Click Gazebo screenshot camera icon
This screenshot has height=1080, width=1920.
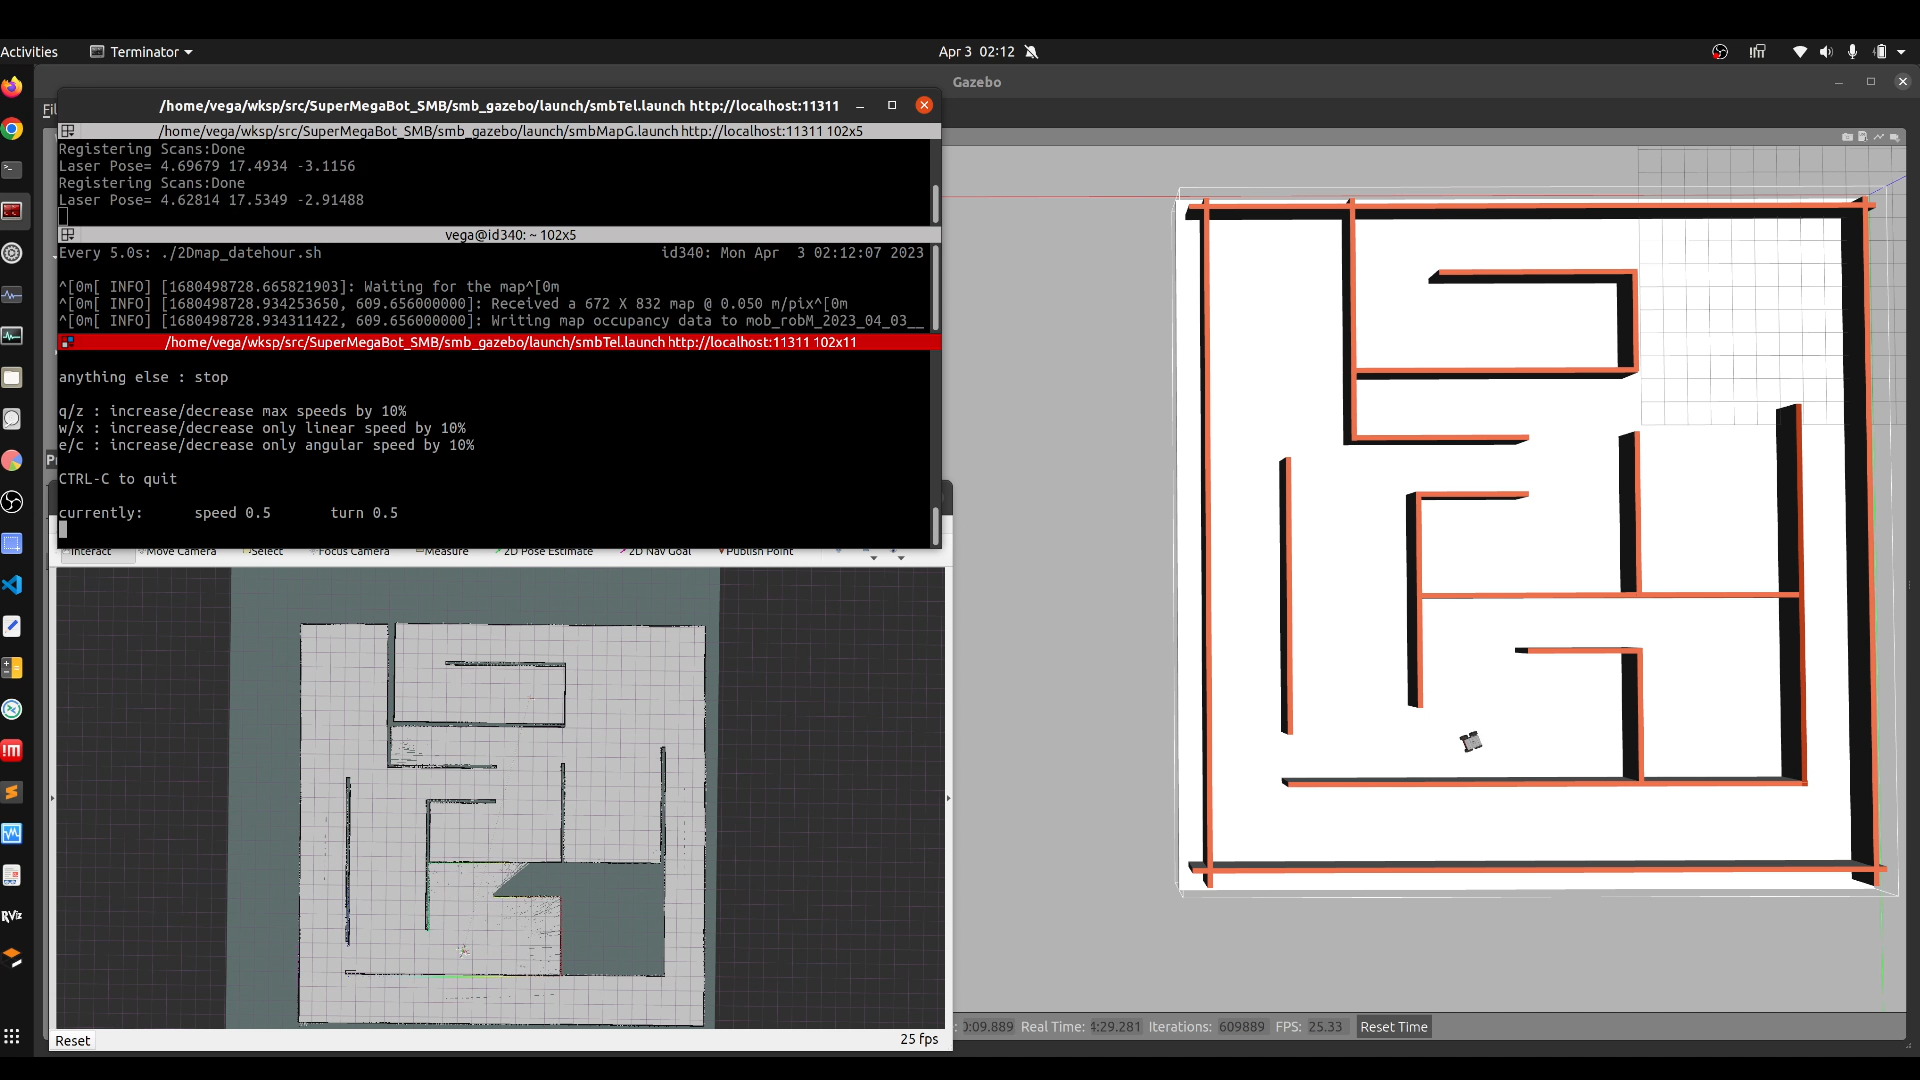coord(1847,137)
